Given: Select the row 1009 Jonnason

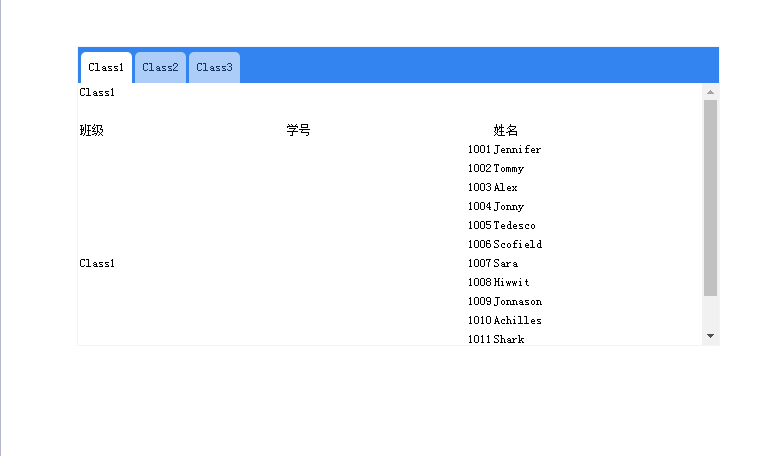Looking at the screenshot, I should 505,301.
